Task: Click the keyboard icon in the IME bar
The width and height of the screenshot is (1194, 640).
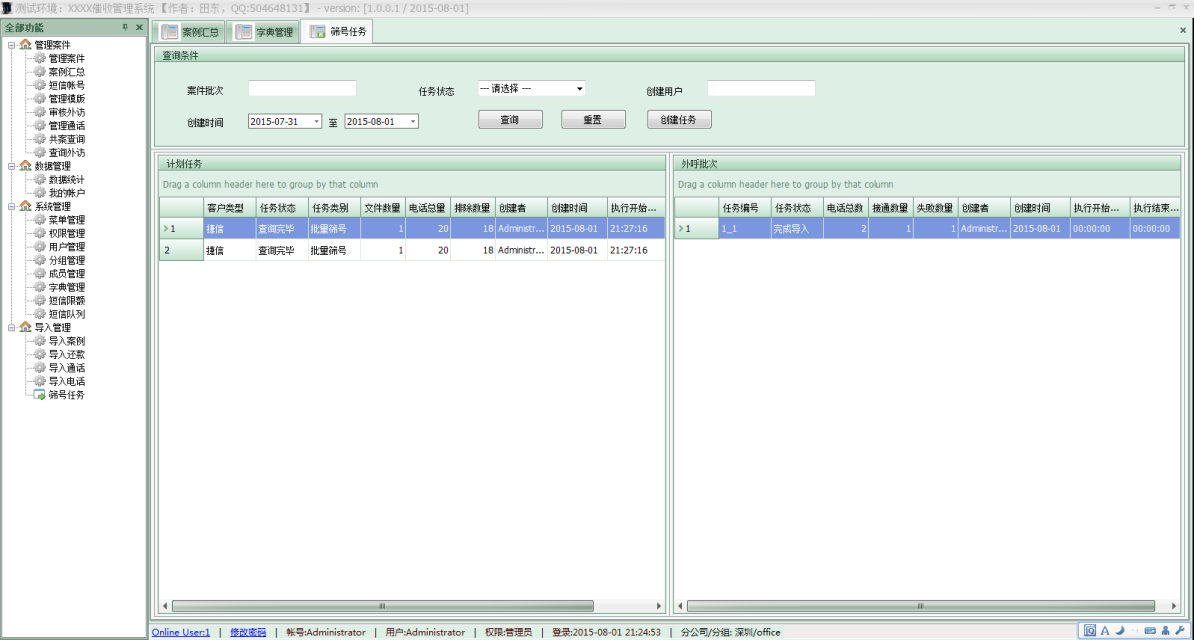Action: (x=1150, y=631)
